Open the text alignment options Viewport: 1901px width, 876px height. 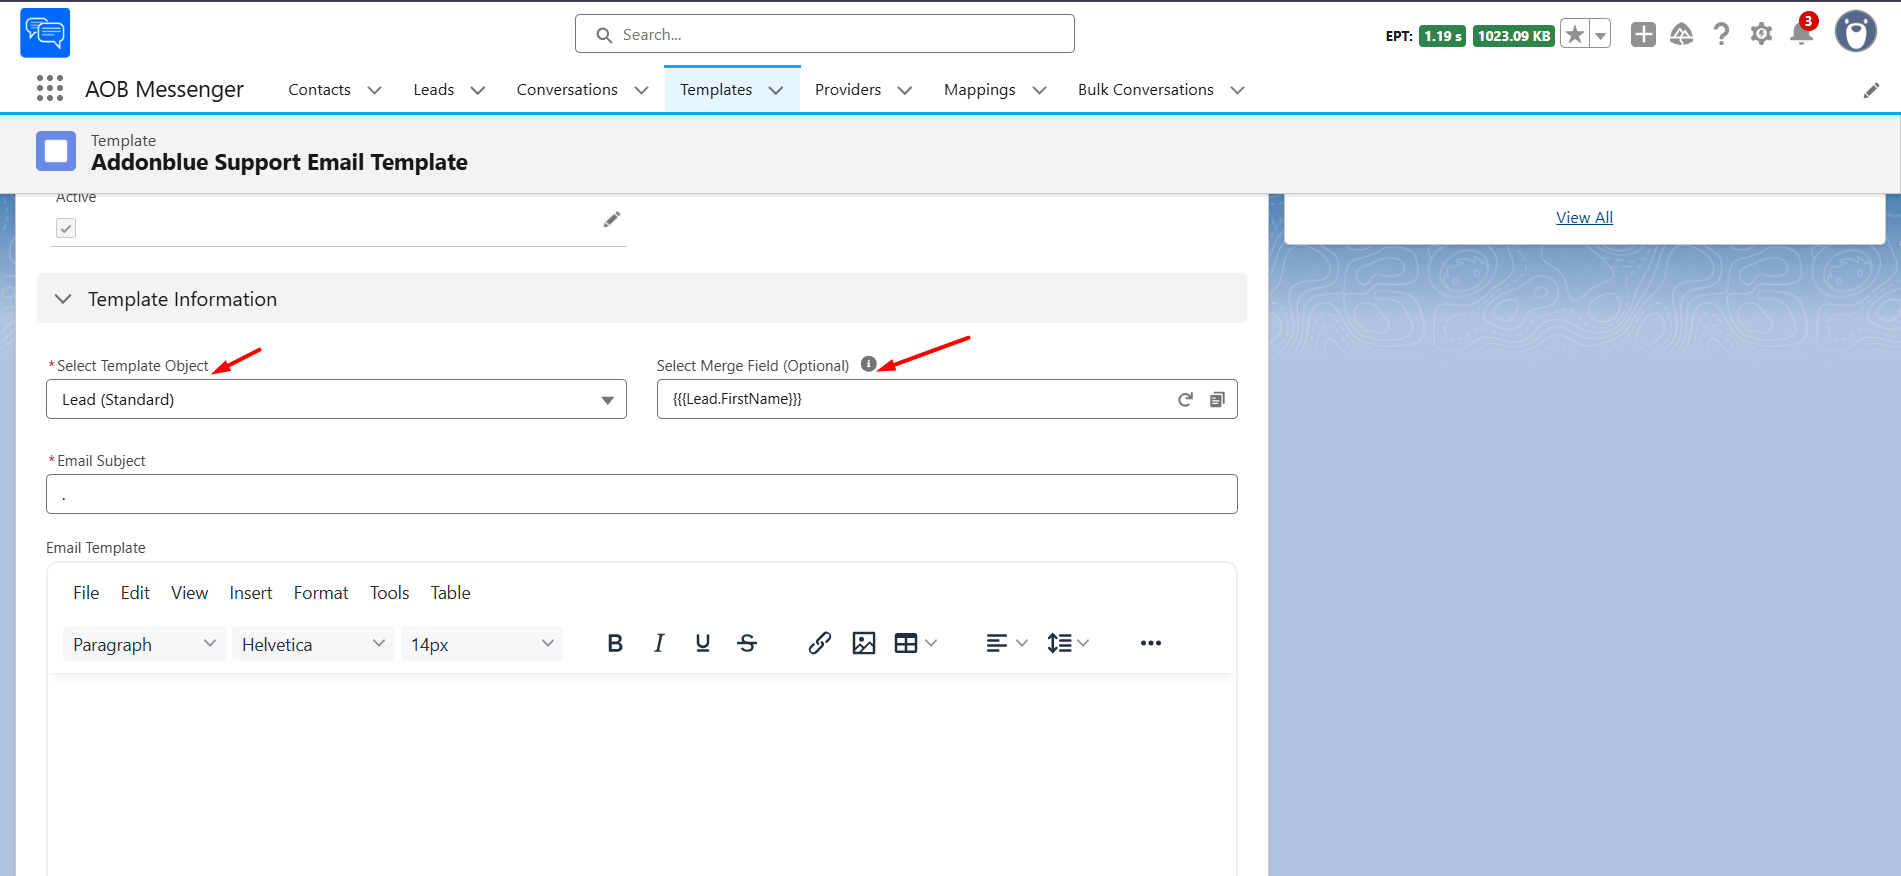(x=1007, y=643)
